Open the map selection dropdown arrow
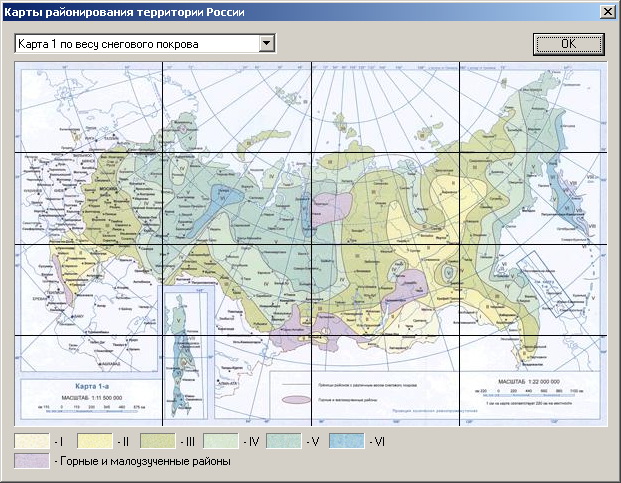621x483 pixels. tap(267, 43)
